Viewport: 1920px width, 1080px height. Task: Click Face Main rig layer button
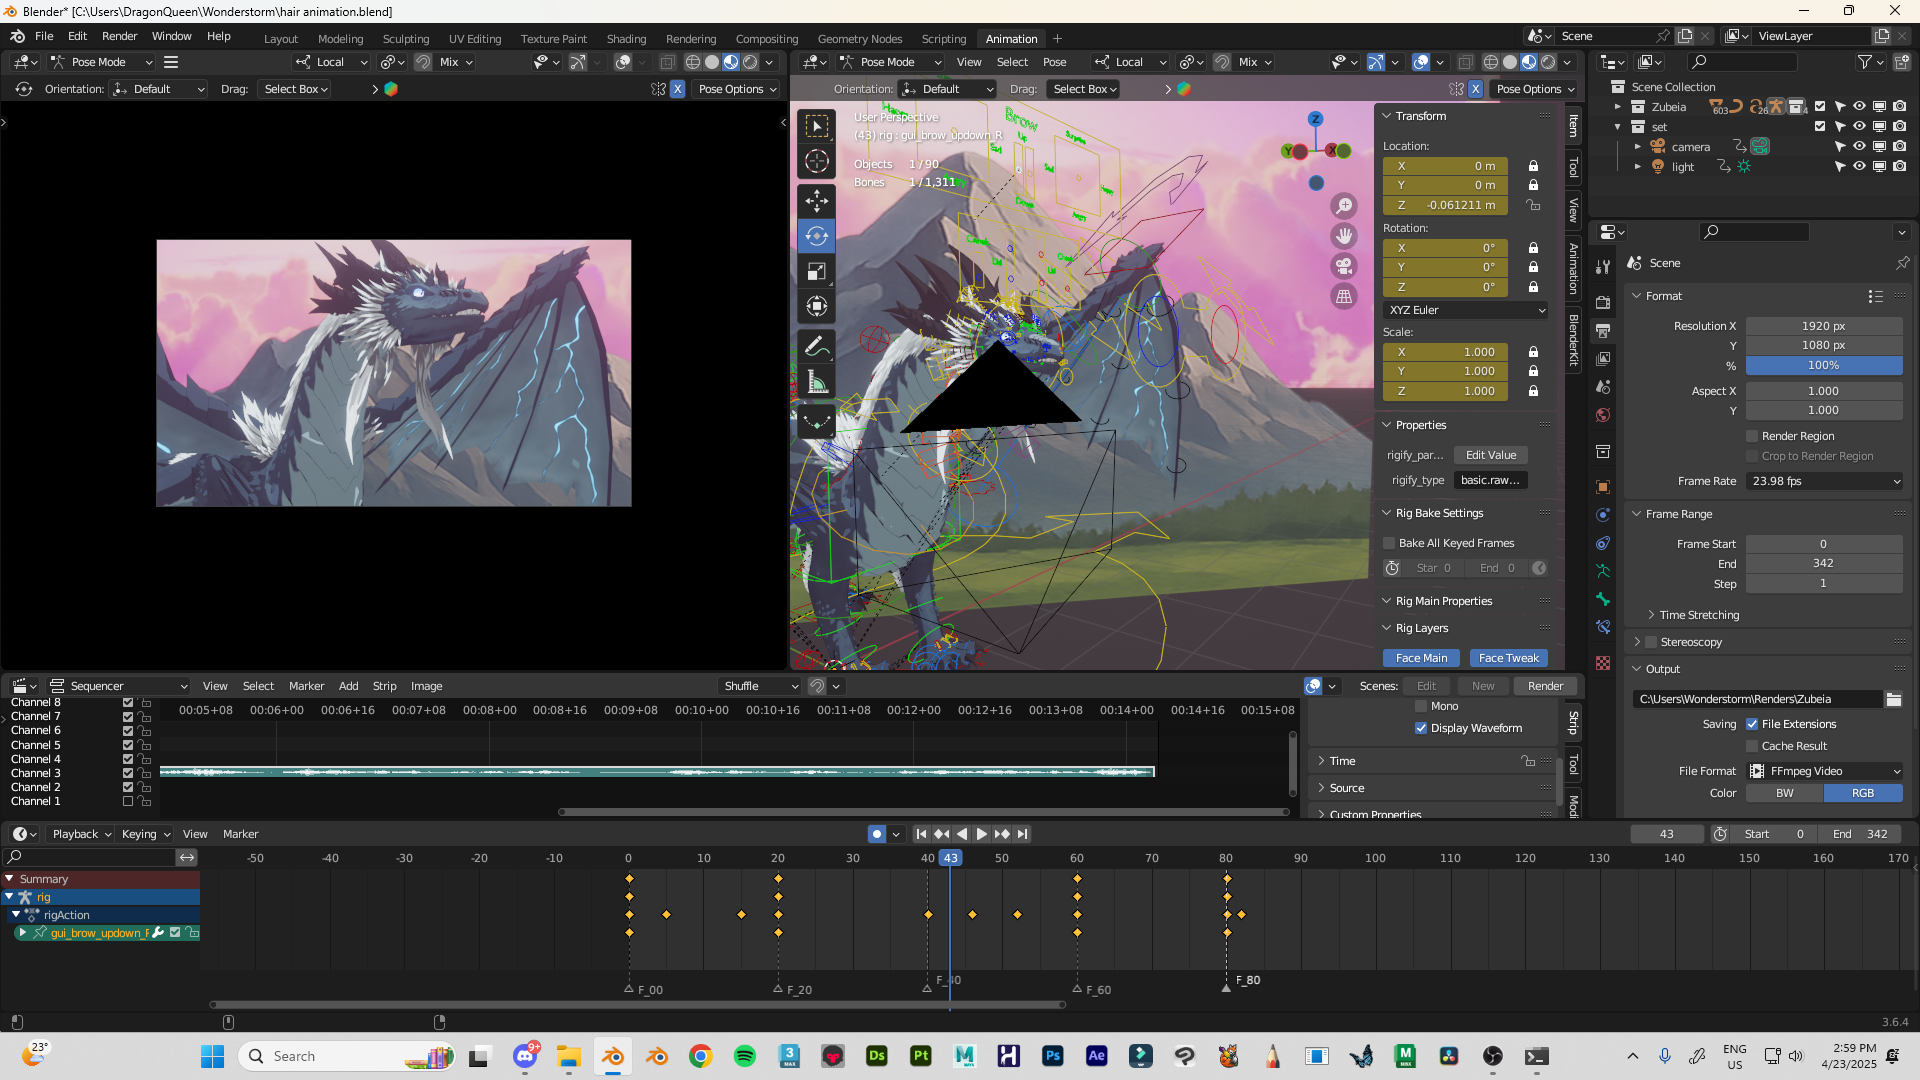point(1421,658)
